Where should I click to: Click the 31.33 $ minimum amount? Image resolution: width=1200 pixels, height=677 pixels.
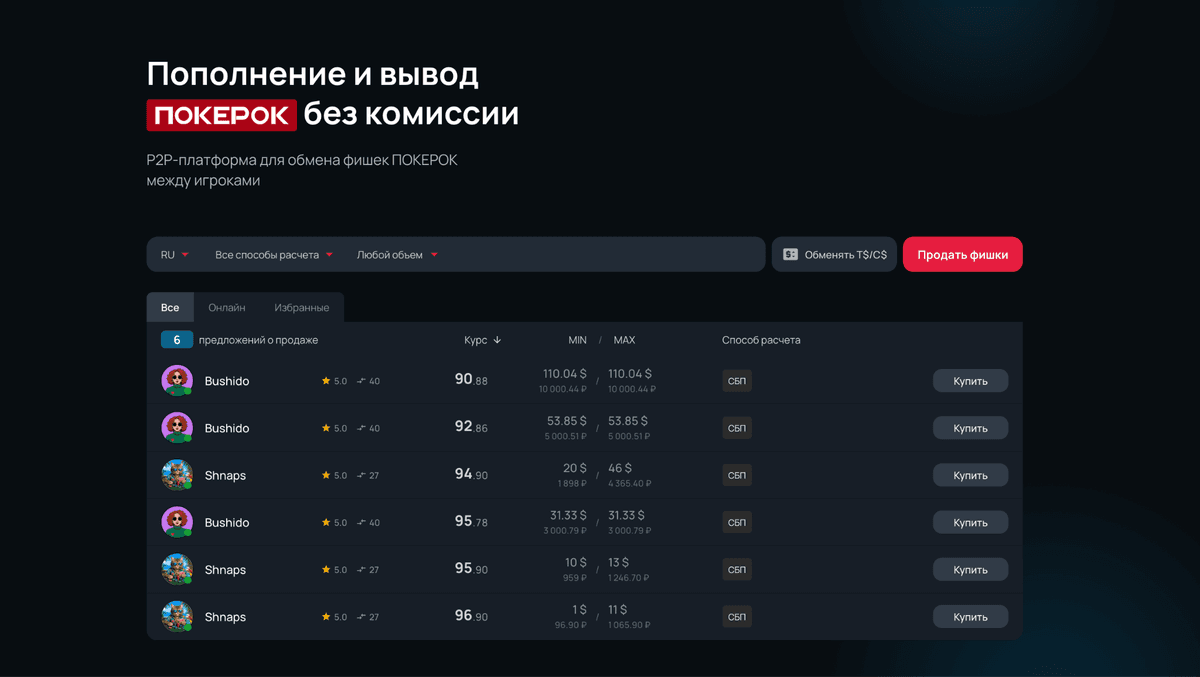tap(568, 515)
